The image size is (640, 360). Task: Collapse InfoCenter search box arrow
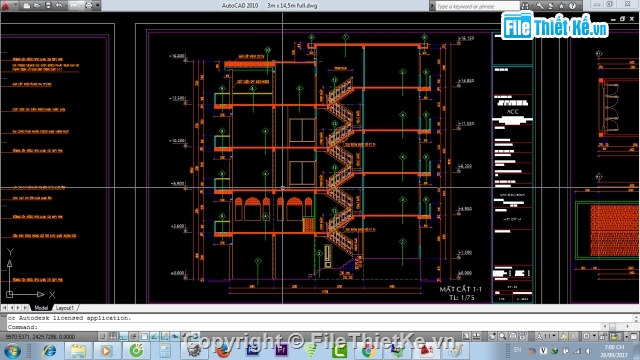coord(432,6)
